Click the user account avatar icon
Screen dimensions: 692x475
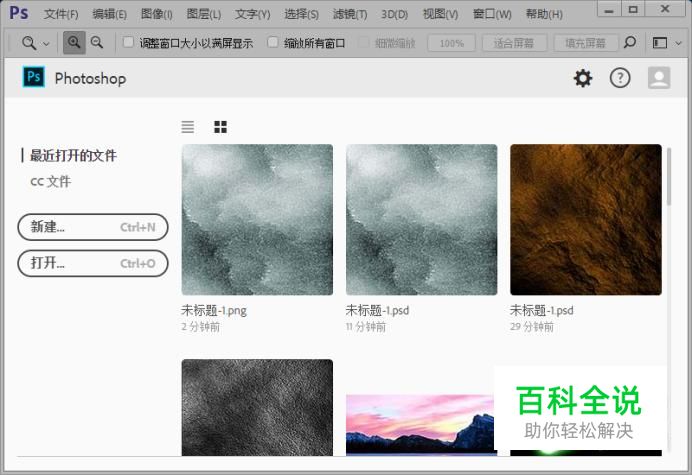659,78
